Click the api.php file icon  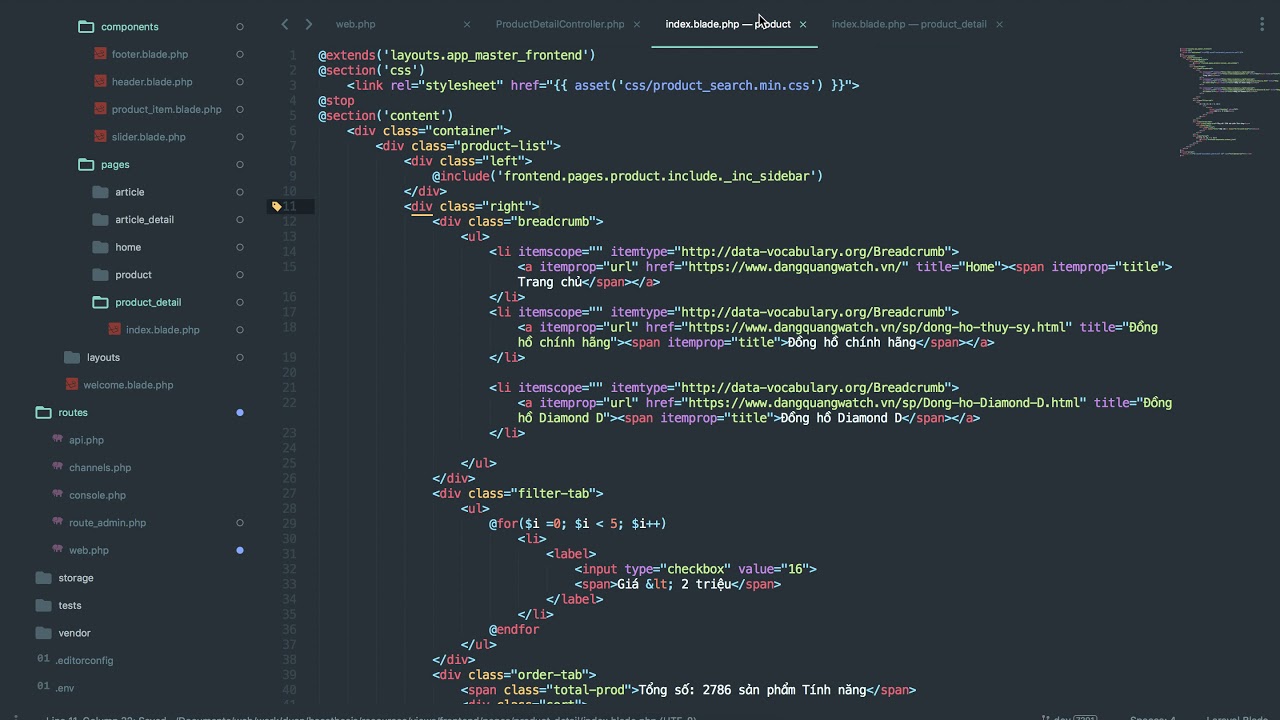point(58,440)
